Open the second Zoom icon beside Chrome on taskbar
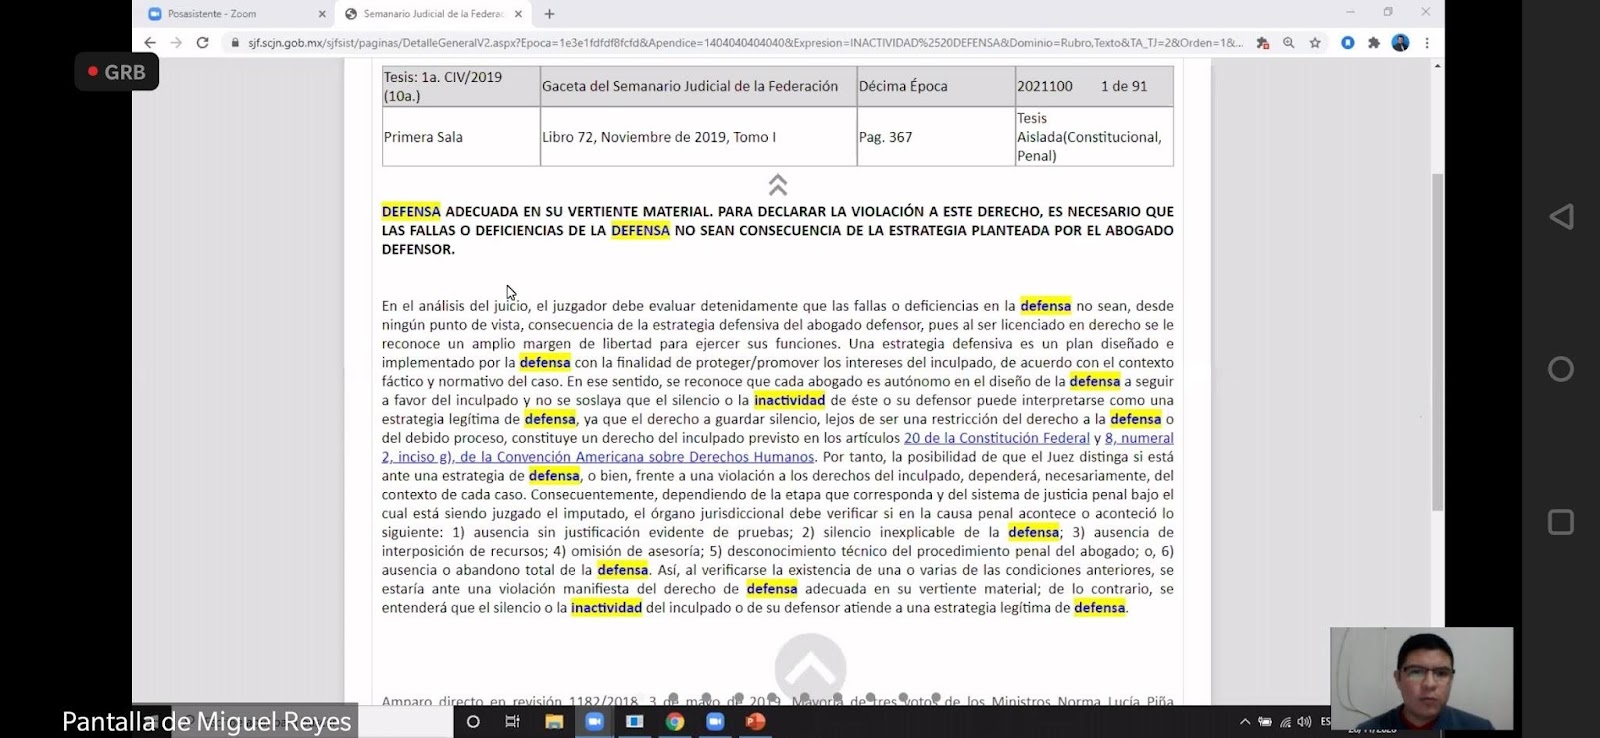 point(715,721)
